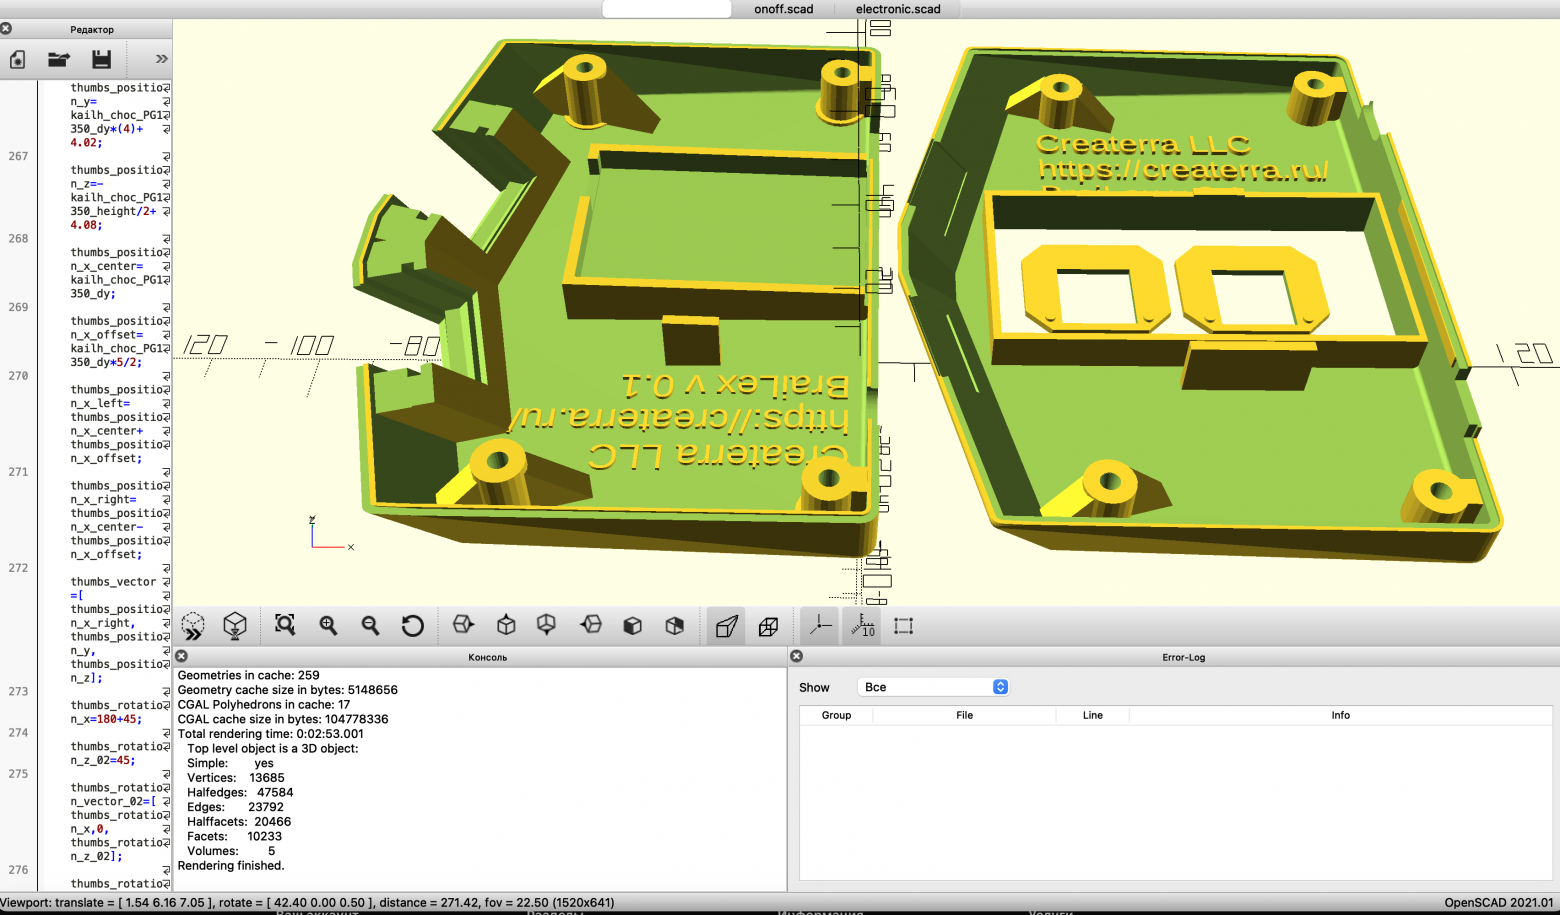The height and width of the screenshot is (915, 1560).
Task: Enable Orthogonal projection
Action: pos(768,626)
